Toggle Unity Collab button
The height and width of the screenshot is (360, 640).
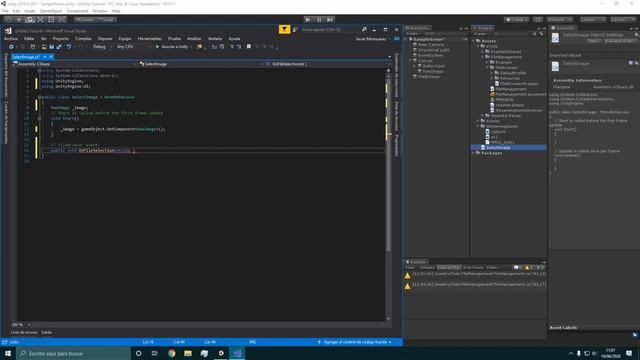click(x=516, y=20)
